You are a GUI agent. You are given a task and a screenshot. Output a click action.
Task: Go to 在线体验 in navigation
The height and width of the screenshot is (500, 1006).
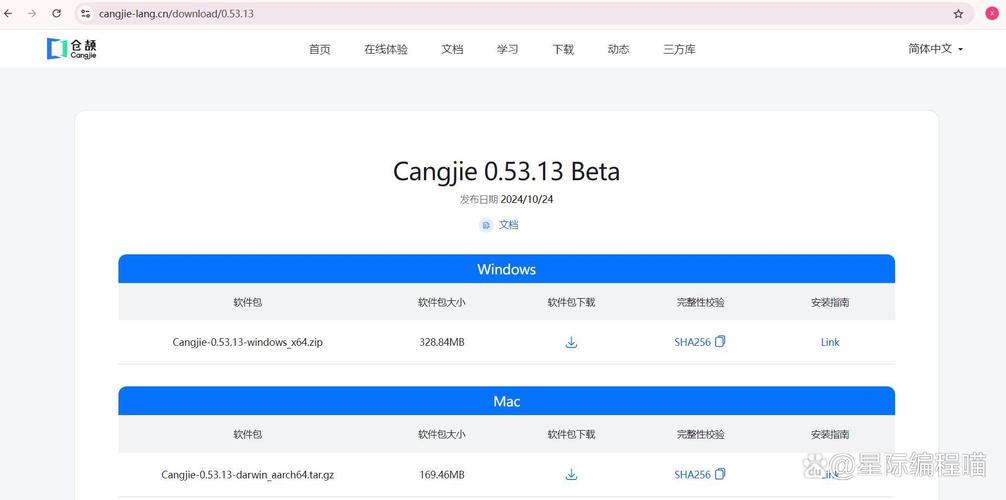(386, 49)
